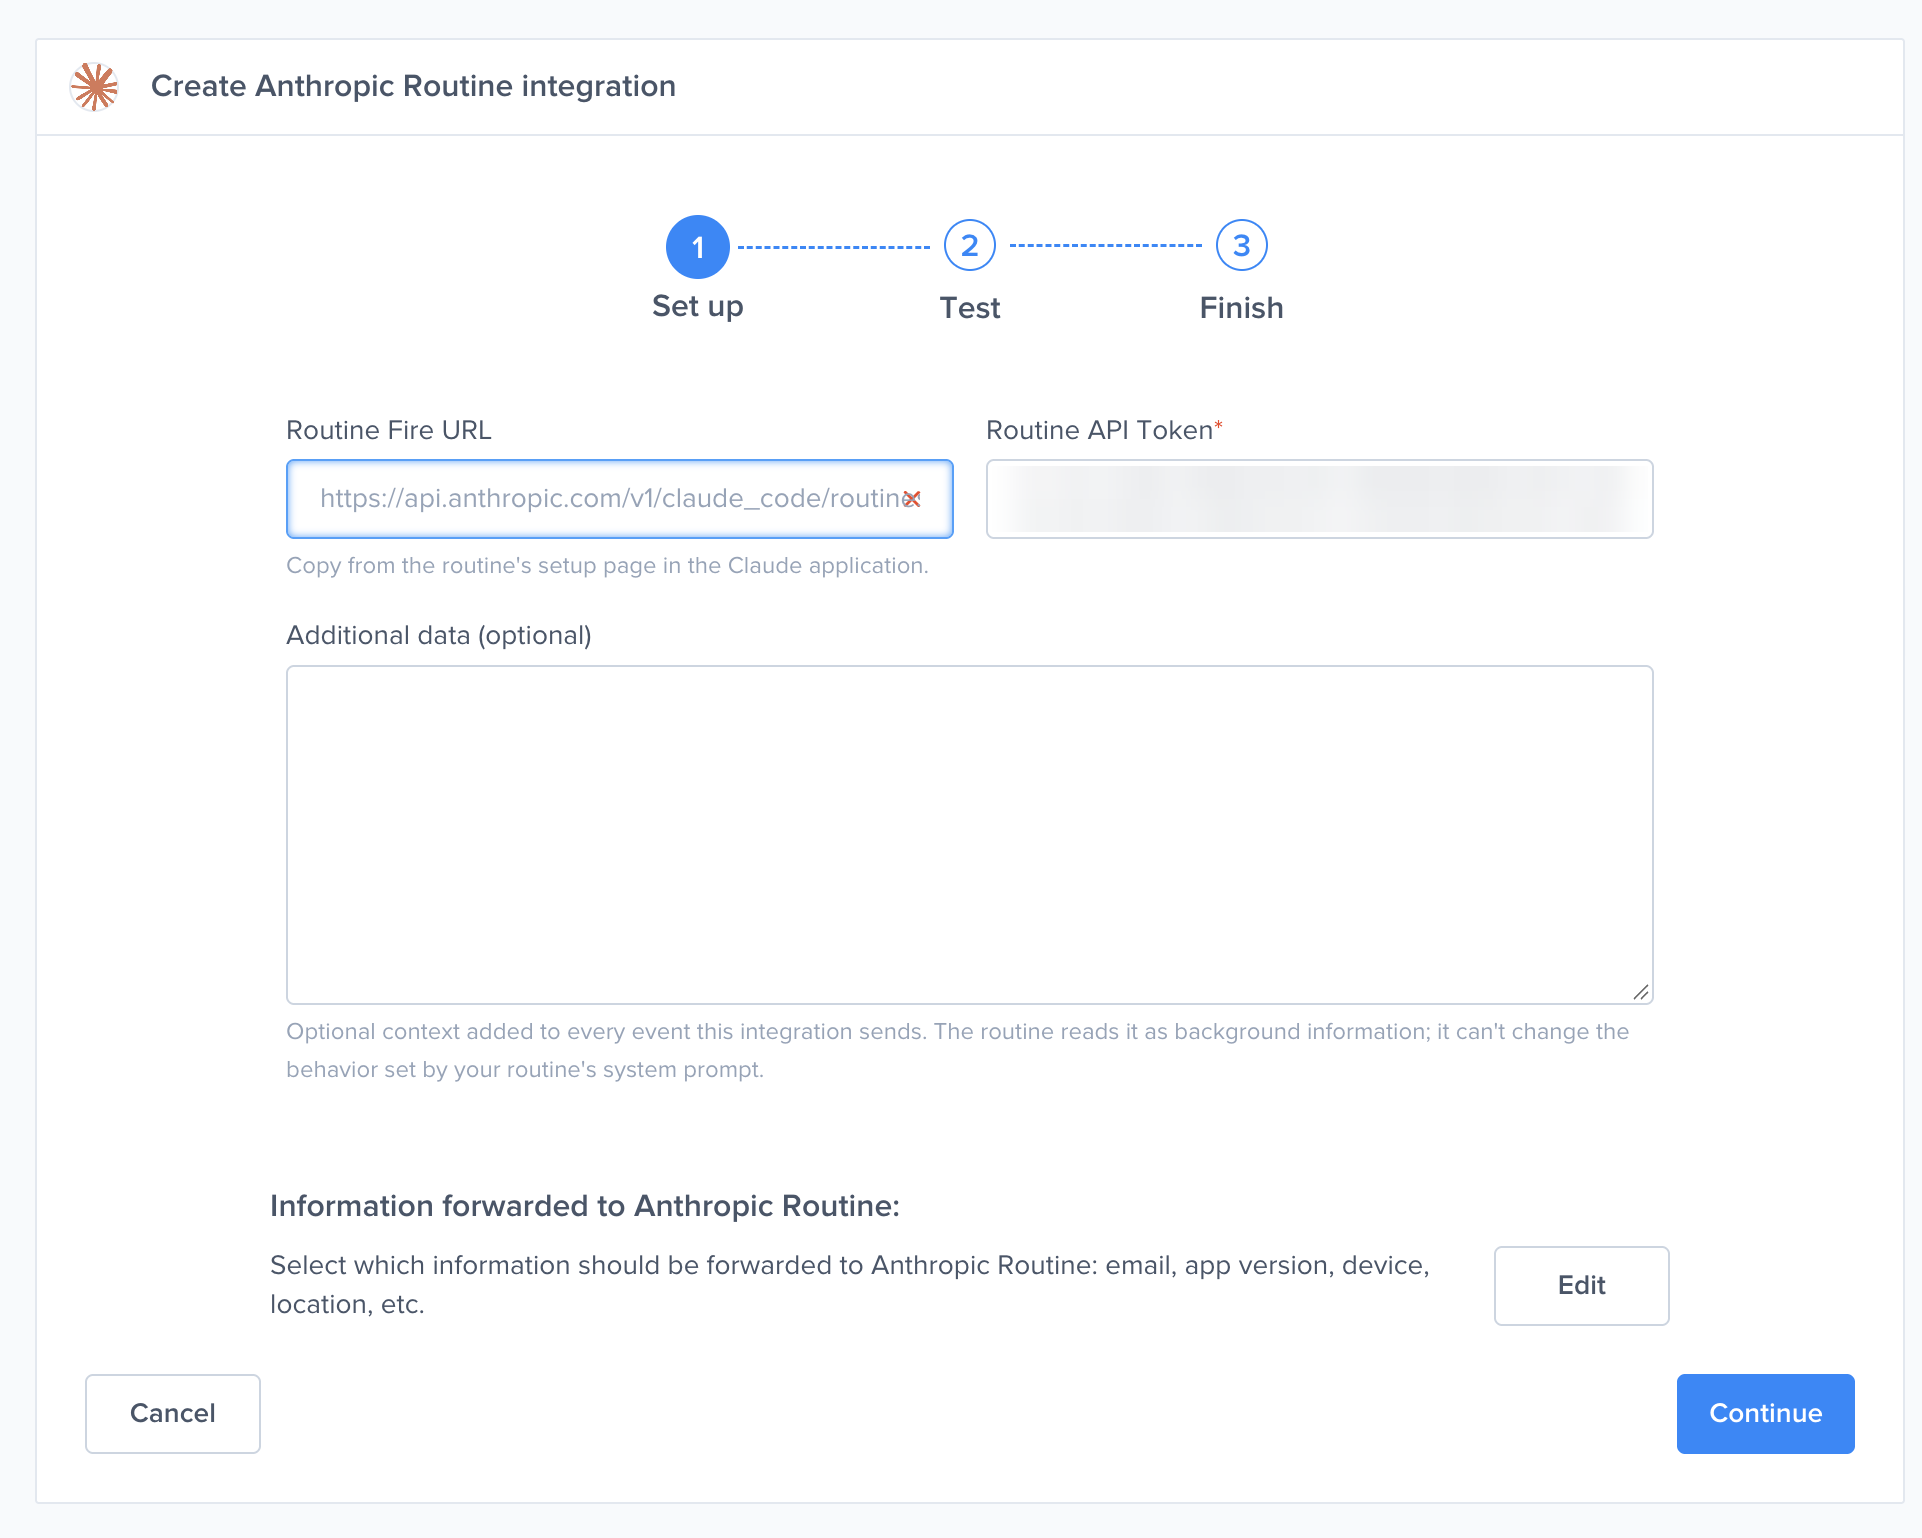Click 'Information forwarded to Anthropic Routine:' heading
1922x1538 pixels.
(585, 1206)
